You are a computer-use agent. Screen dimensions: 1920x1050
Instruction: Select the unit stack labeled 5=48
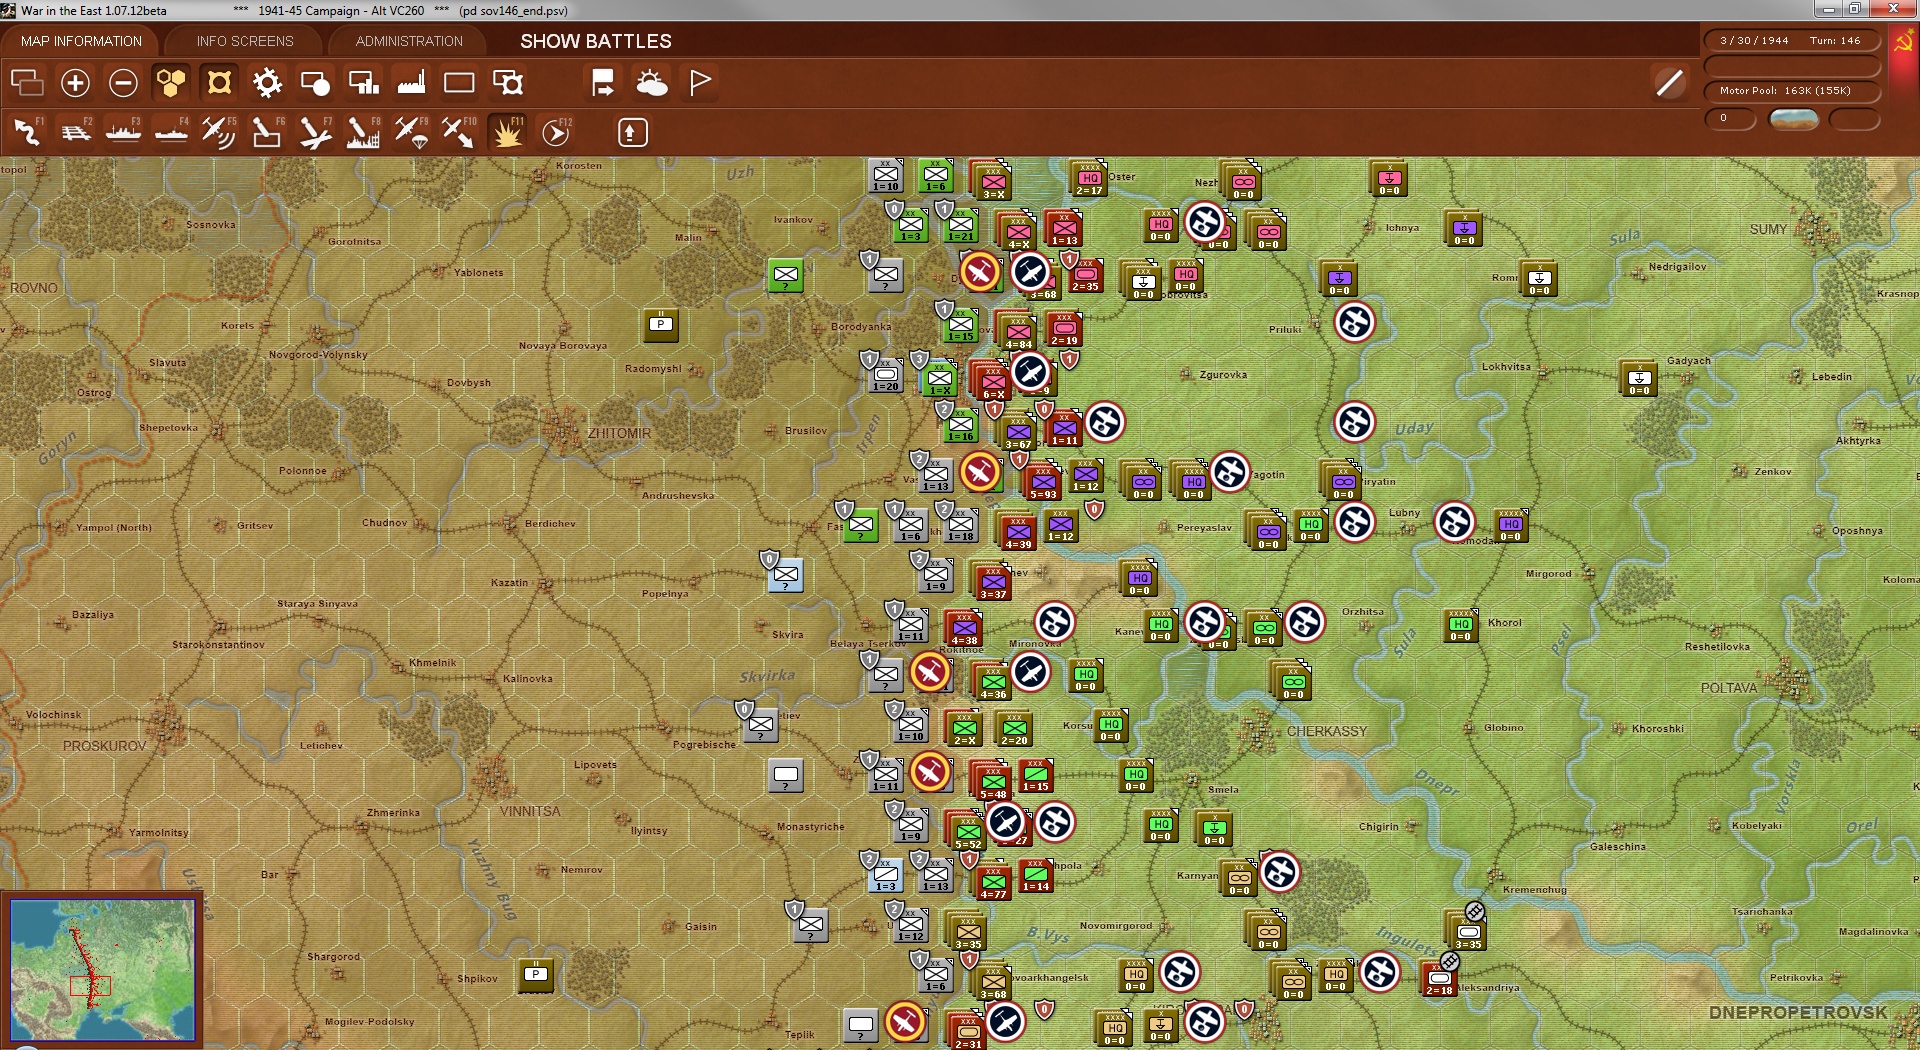click(993, 781)
